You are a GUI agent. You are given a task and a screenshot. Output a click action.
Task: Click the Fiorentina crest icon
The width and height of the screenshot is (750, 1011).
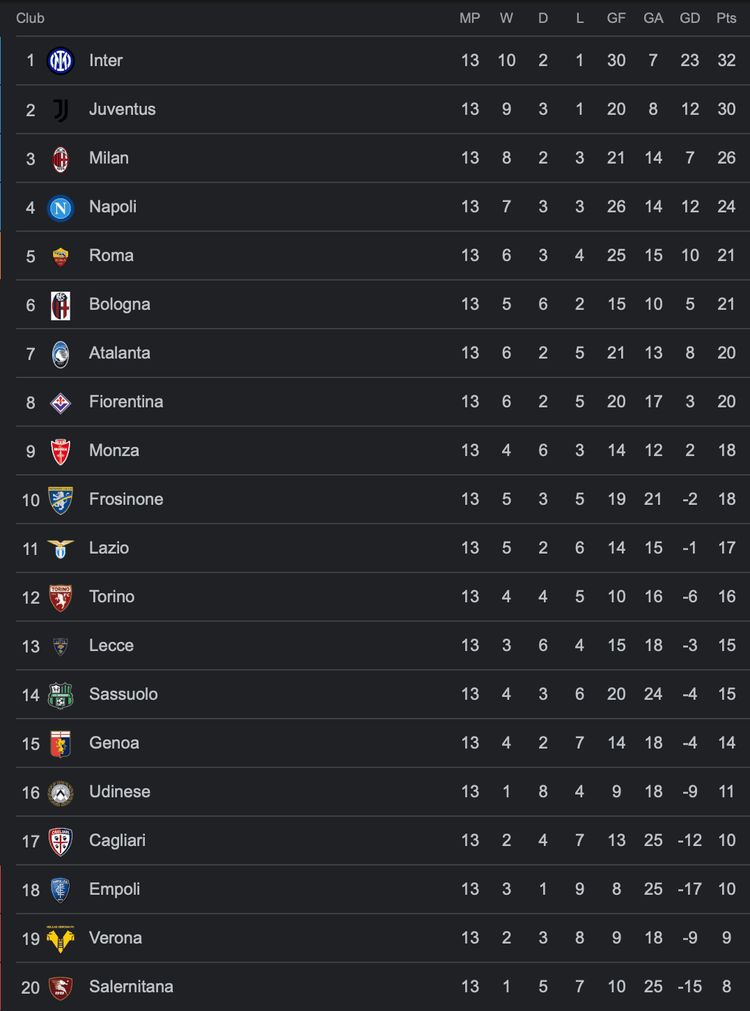click(x=61, y=403)
